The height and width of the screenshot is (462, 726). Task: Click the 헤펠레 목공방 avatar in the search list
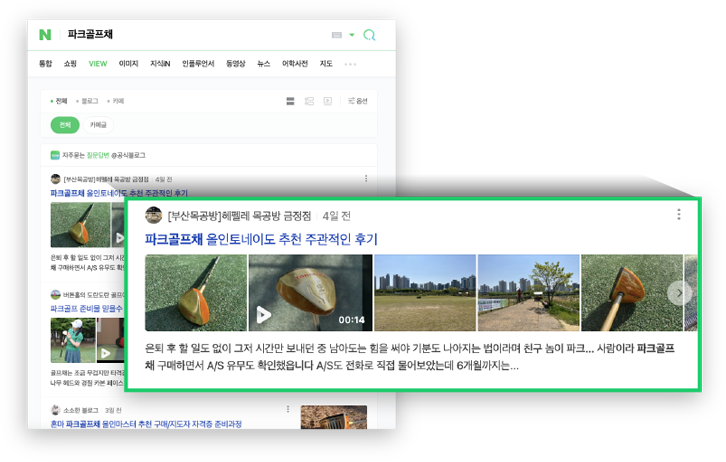coord(56,179)
